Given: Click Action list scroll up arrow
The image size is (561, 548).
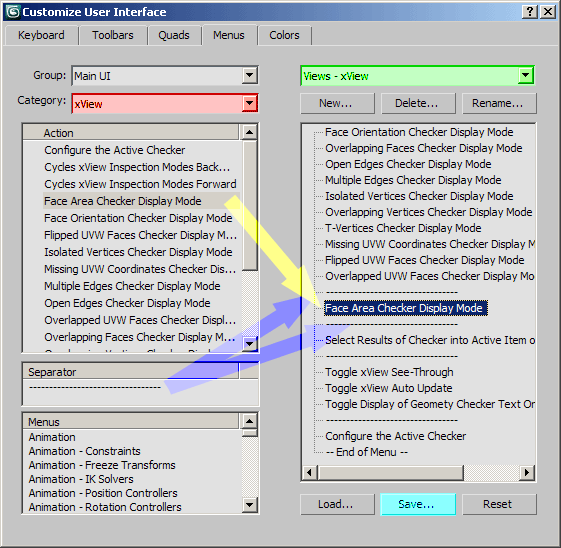Looking at the screenshot, I should [249, 132].
